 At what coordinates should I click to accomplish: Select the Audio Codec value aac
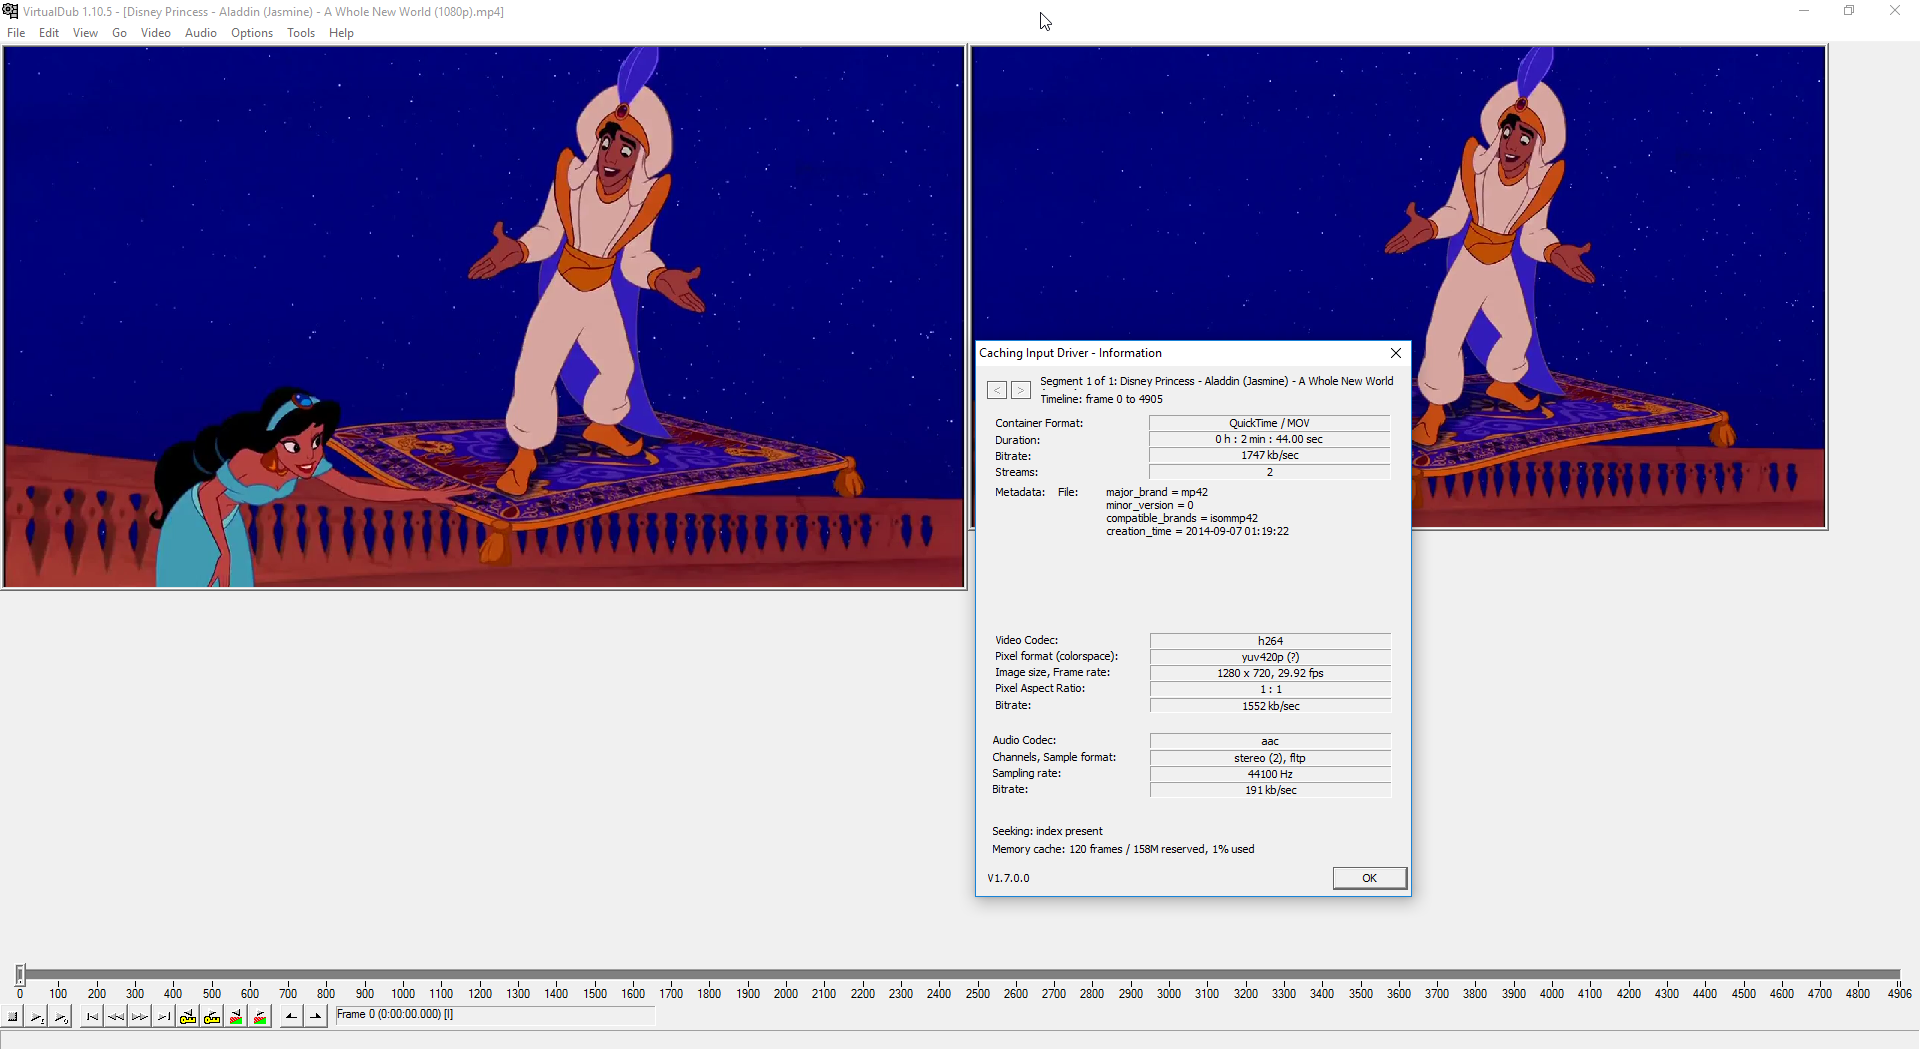(1270, 741)
